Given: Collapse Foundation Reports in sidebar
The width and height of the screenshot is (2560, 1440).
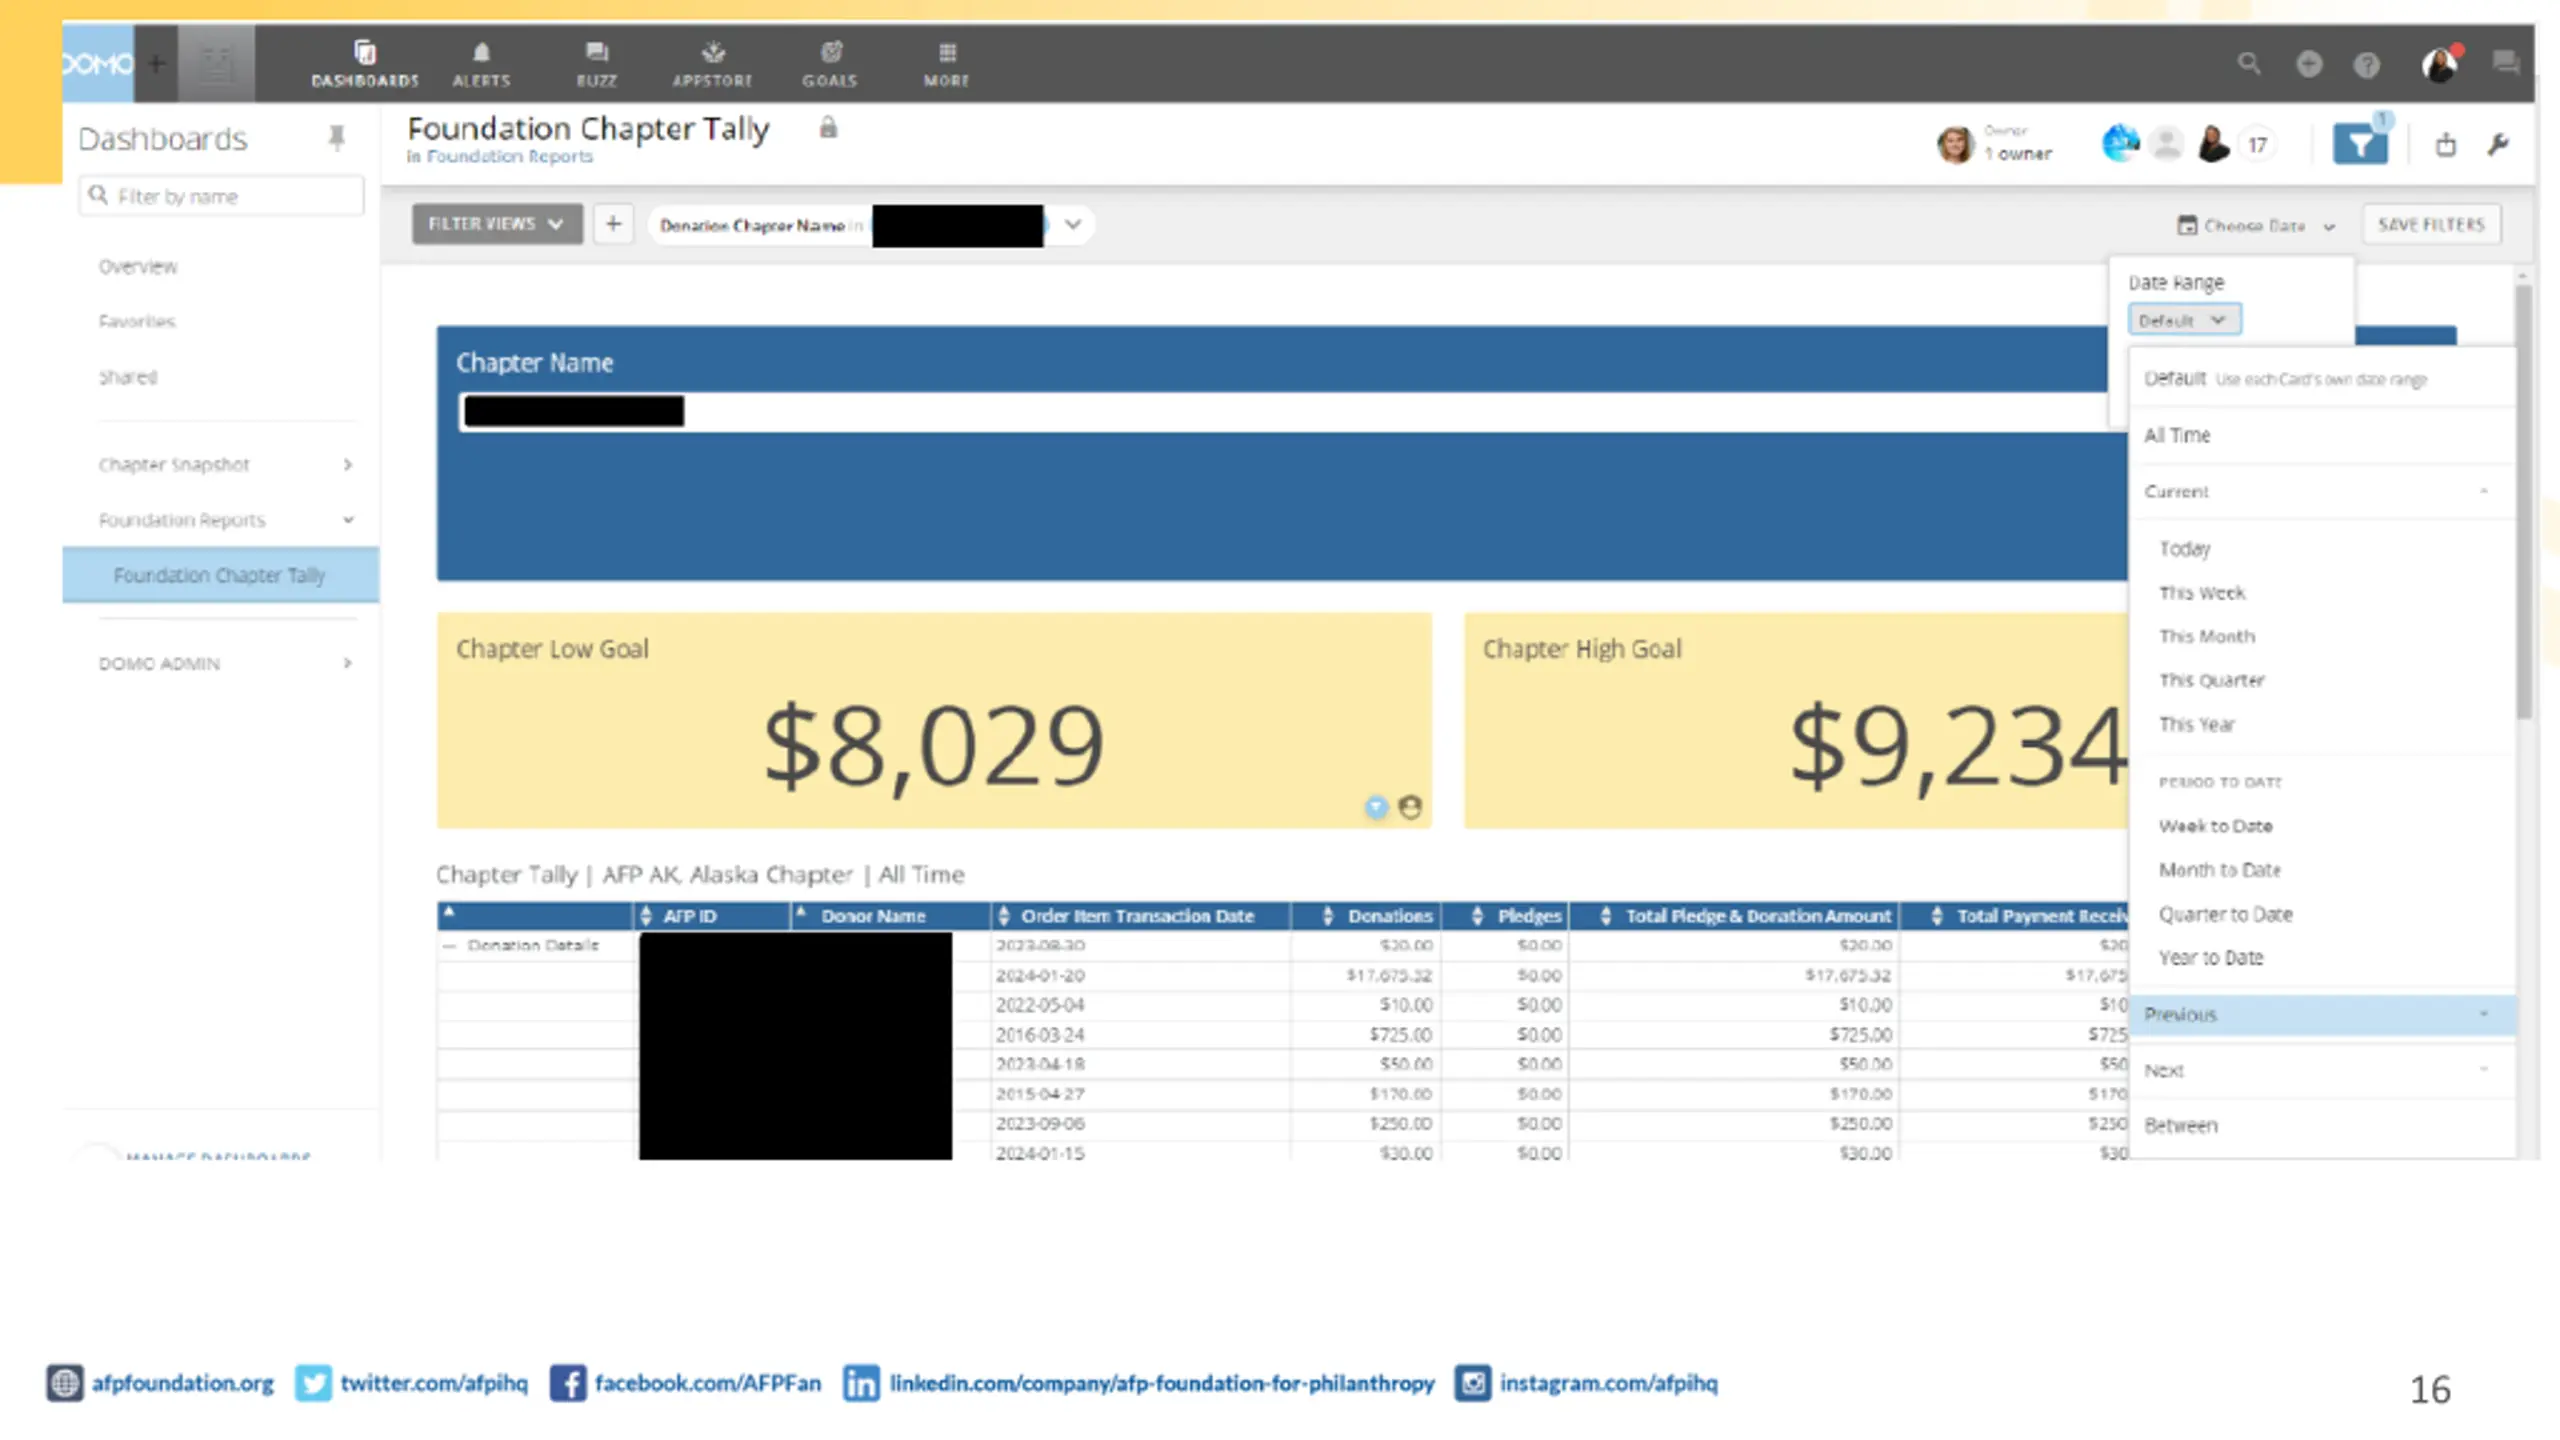Looking at the screenshot, I should [348, 520].
